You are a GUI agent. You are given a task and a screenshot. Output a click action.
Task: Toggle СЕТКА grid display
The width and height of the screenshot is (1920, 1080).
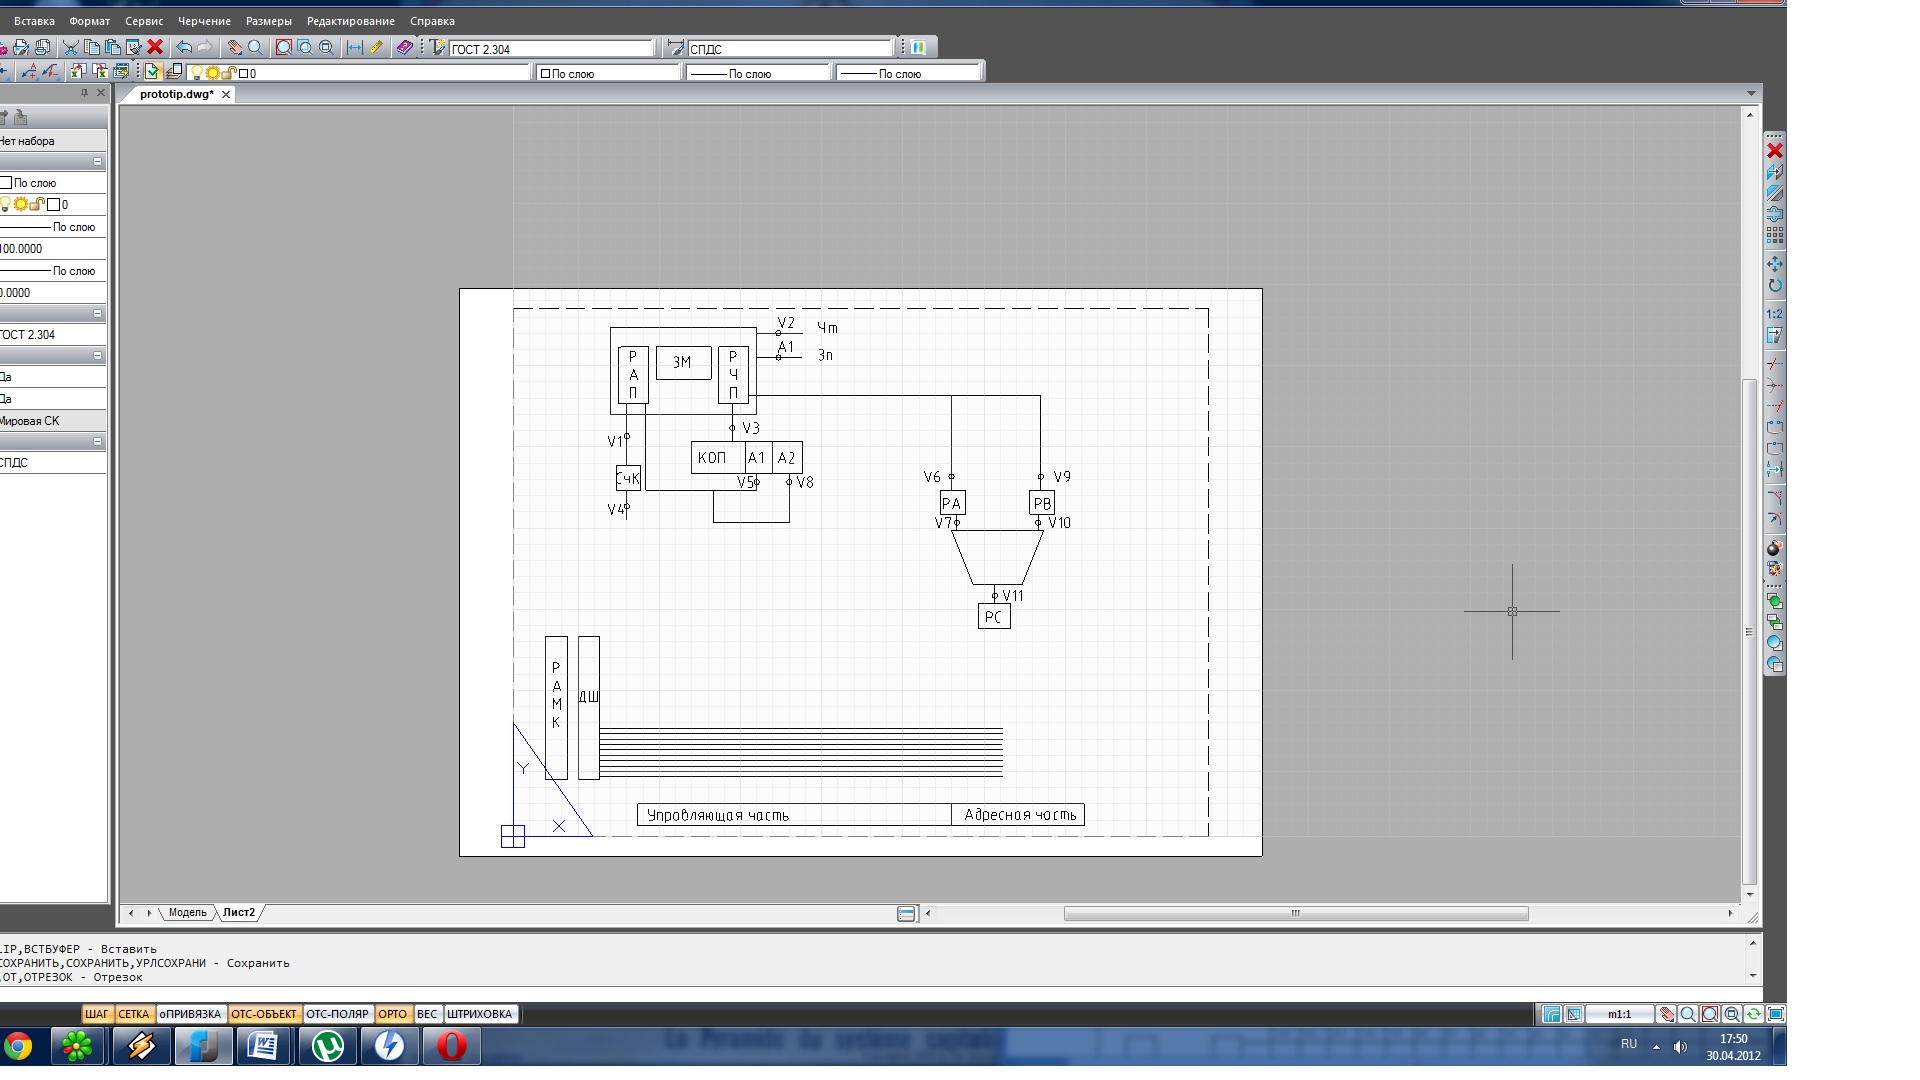point(133,1014)
